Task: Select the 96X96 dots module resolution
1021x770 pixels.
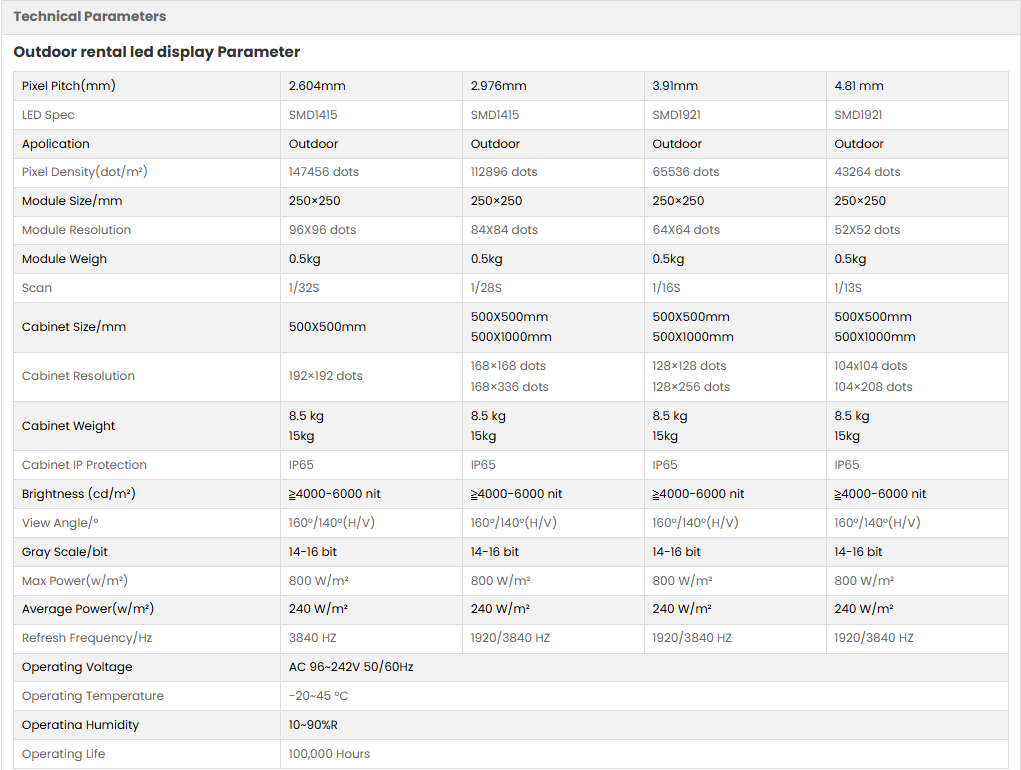Action: [x=322, y=230]
